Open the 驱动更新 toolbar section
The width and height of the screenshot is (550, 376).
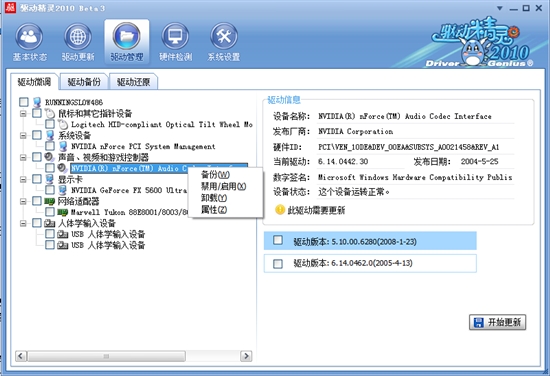(78, 42)
